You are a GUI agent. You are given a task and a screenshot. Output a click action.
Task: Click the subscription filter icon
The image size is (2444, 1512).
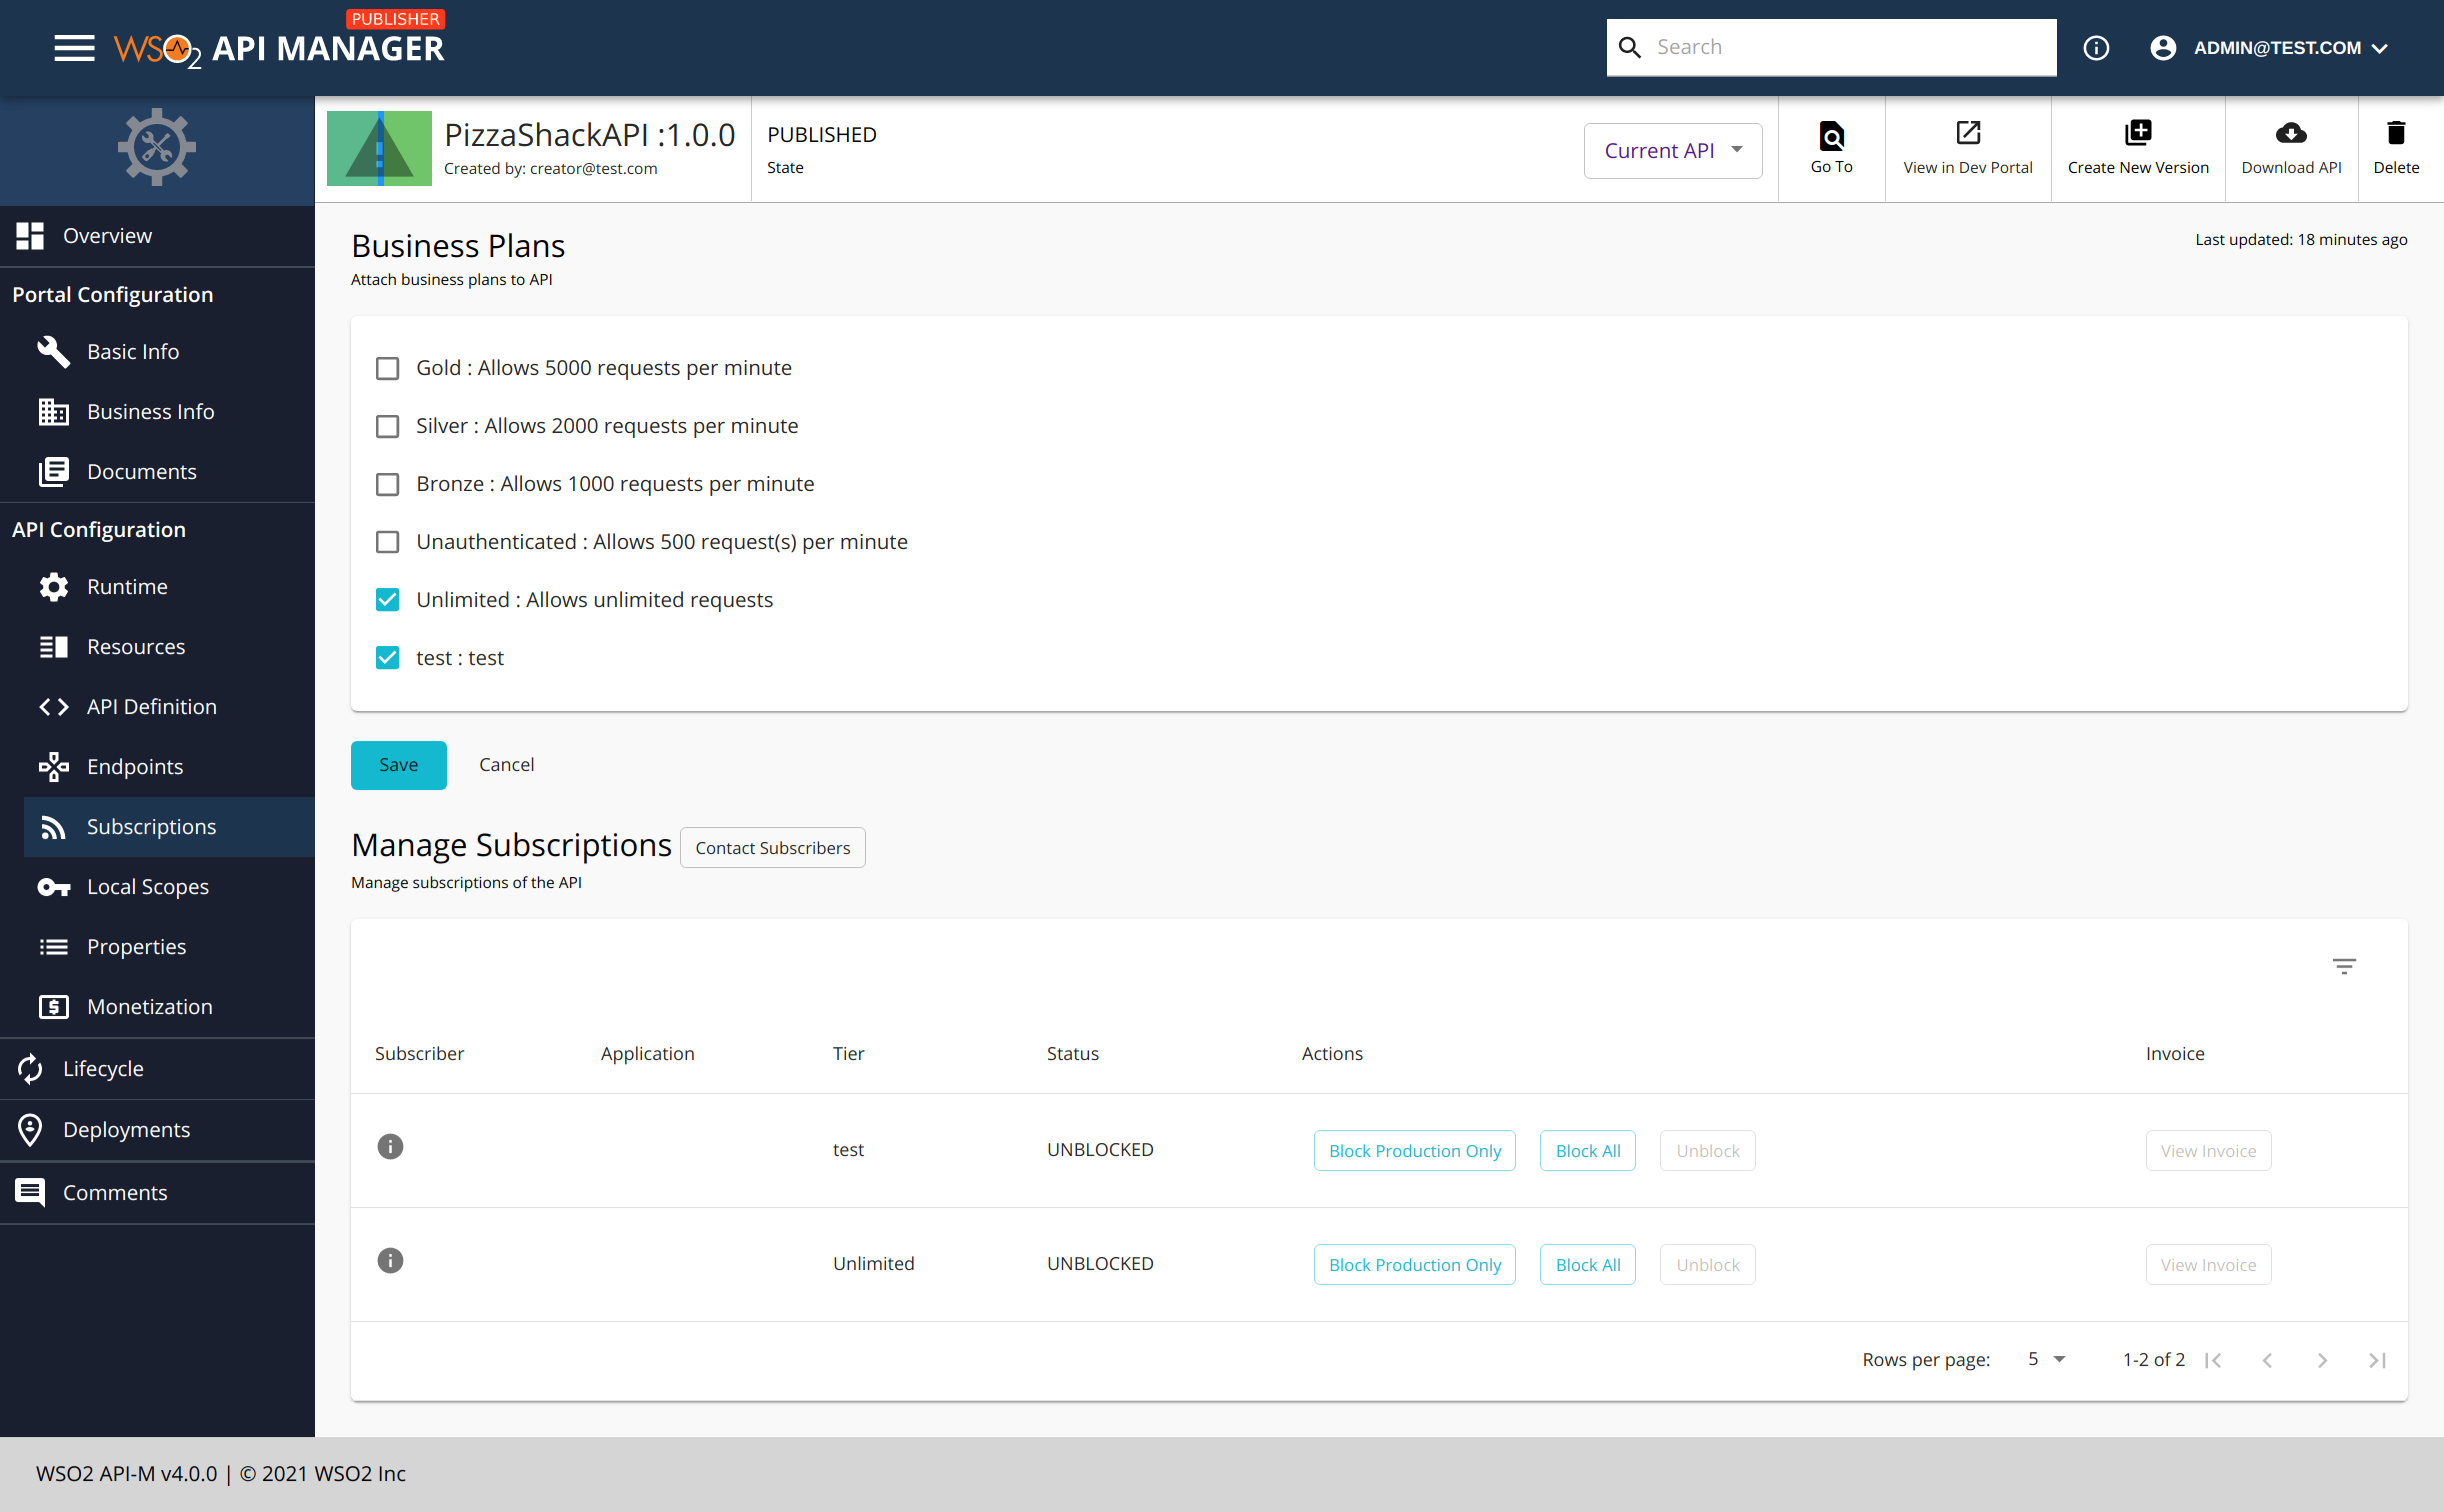pos(2344,965)
